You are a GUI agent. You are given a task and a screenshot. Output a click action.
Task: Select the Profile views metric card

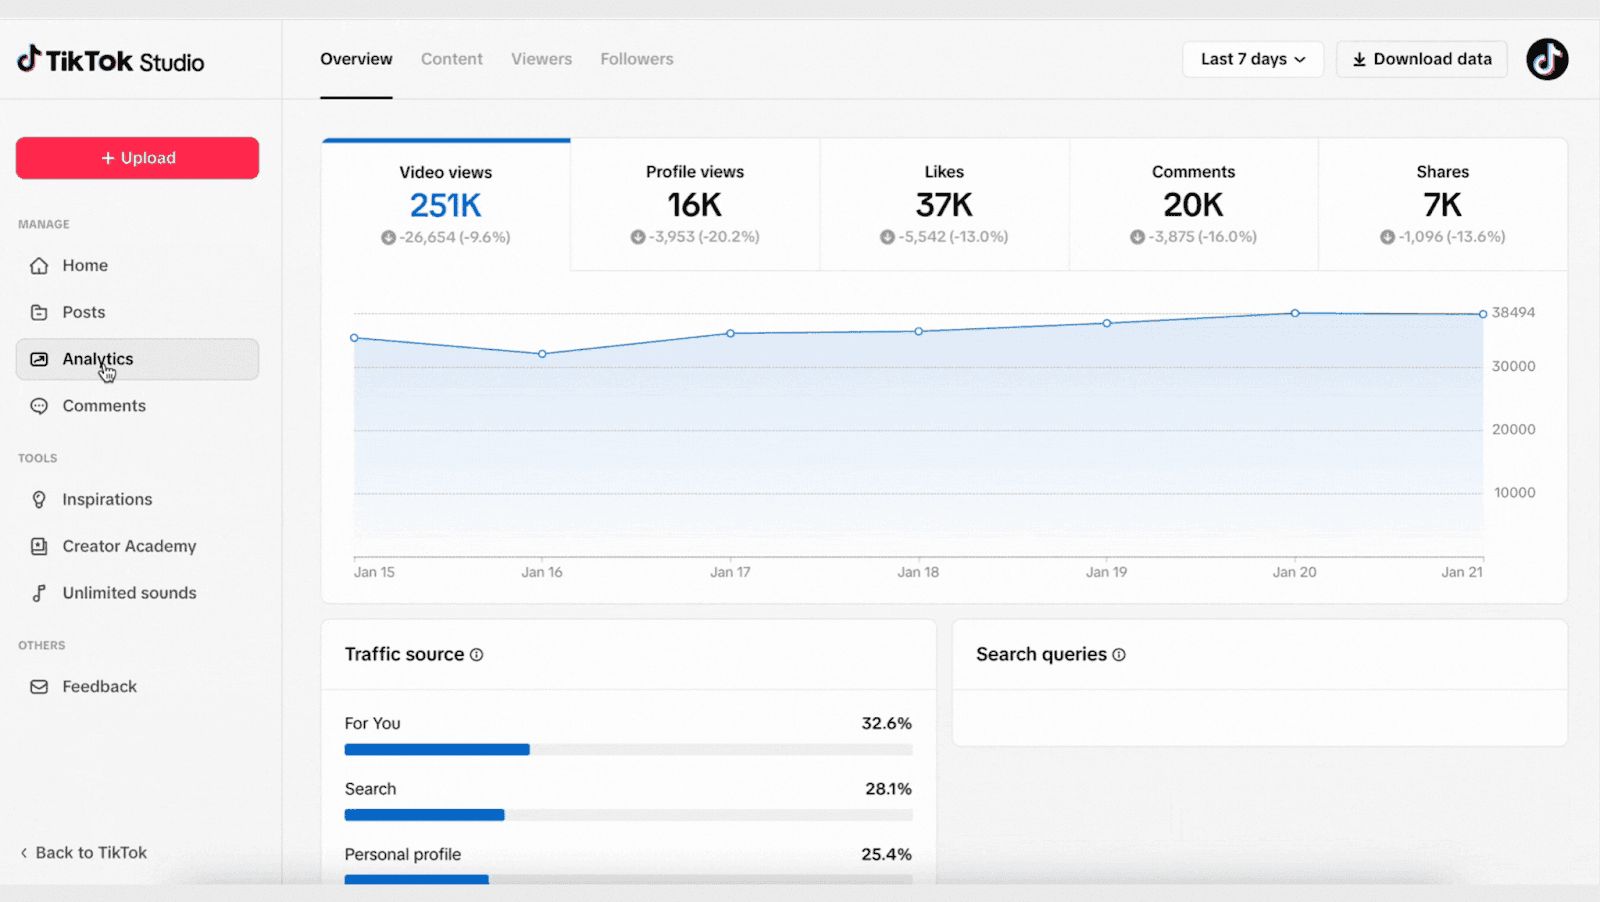(695, 205)
